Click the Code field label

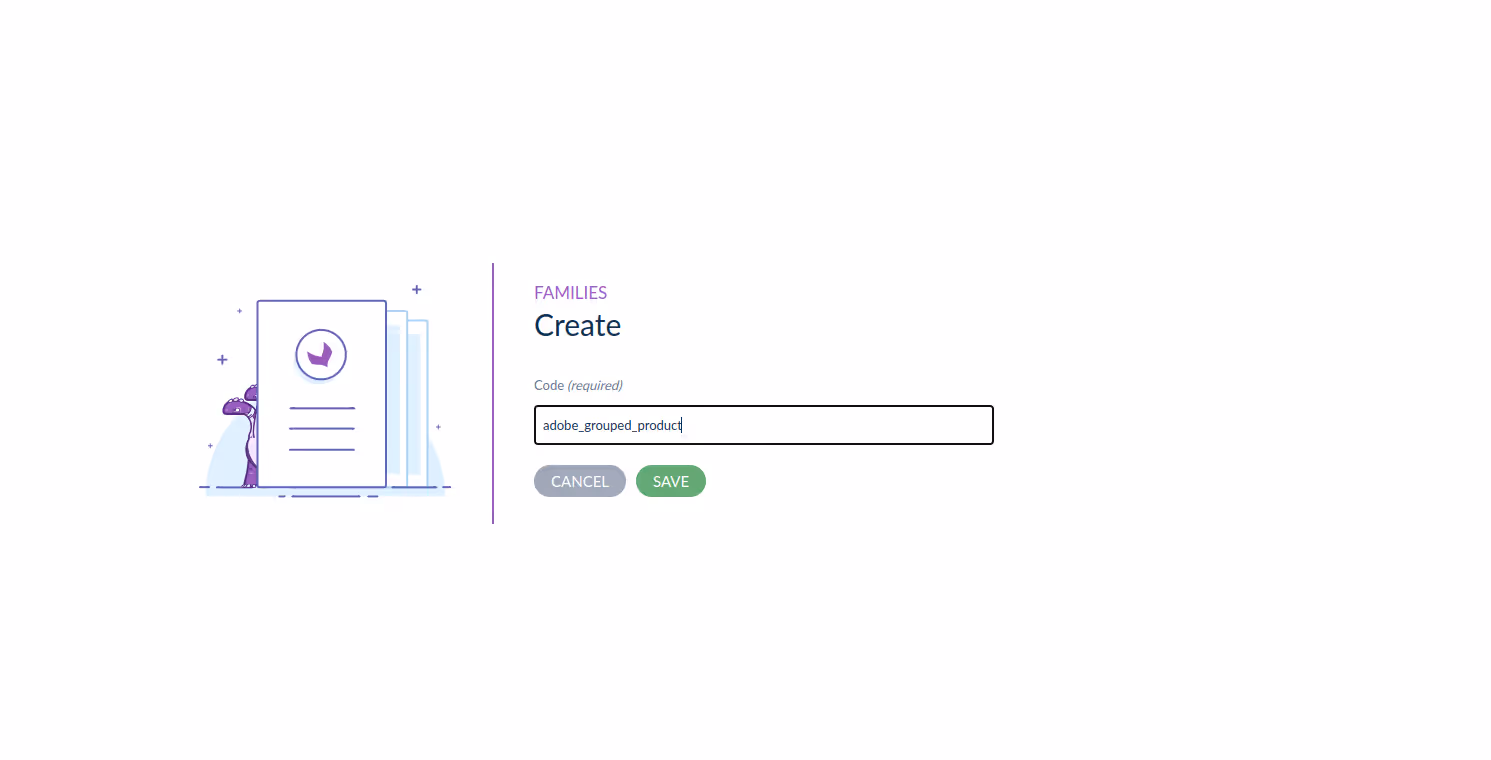click(549, 385)
